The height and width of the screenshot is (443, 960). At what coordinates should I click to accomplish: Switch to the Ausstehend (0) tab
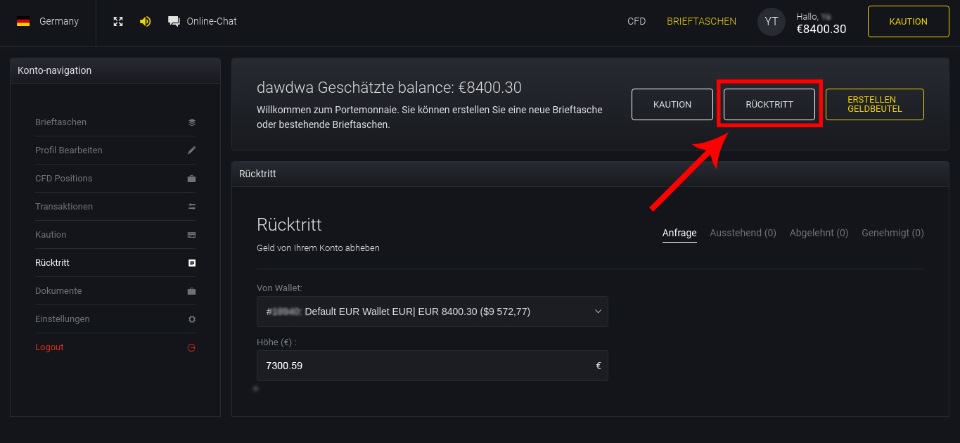click(743, 233)
